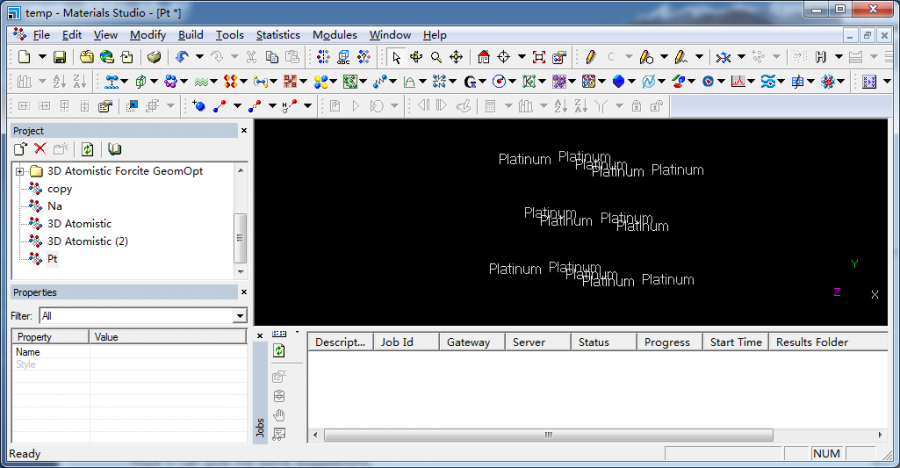Open the Properties Filter 'All' dropdown
The width and height of the screenshot is (900, 468).
tap(240, 316)
